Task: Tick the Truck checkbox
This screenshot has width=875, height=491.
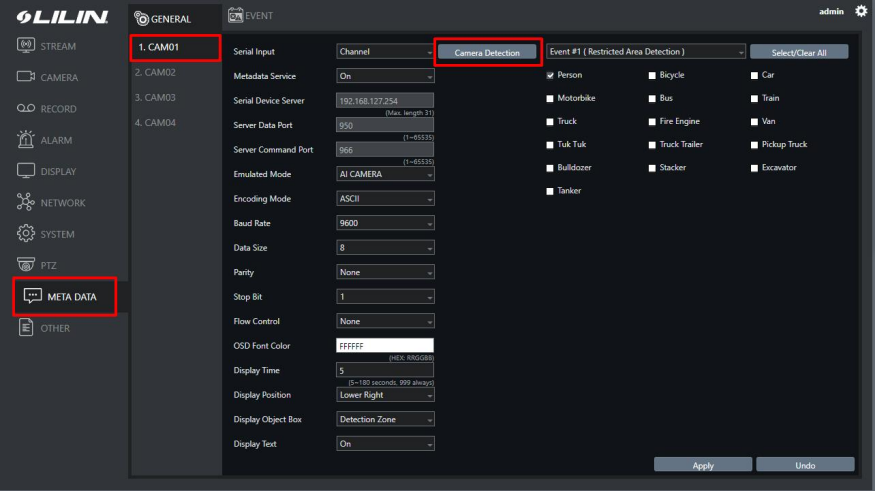Action: click(x=550, y=122)
